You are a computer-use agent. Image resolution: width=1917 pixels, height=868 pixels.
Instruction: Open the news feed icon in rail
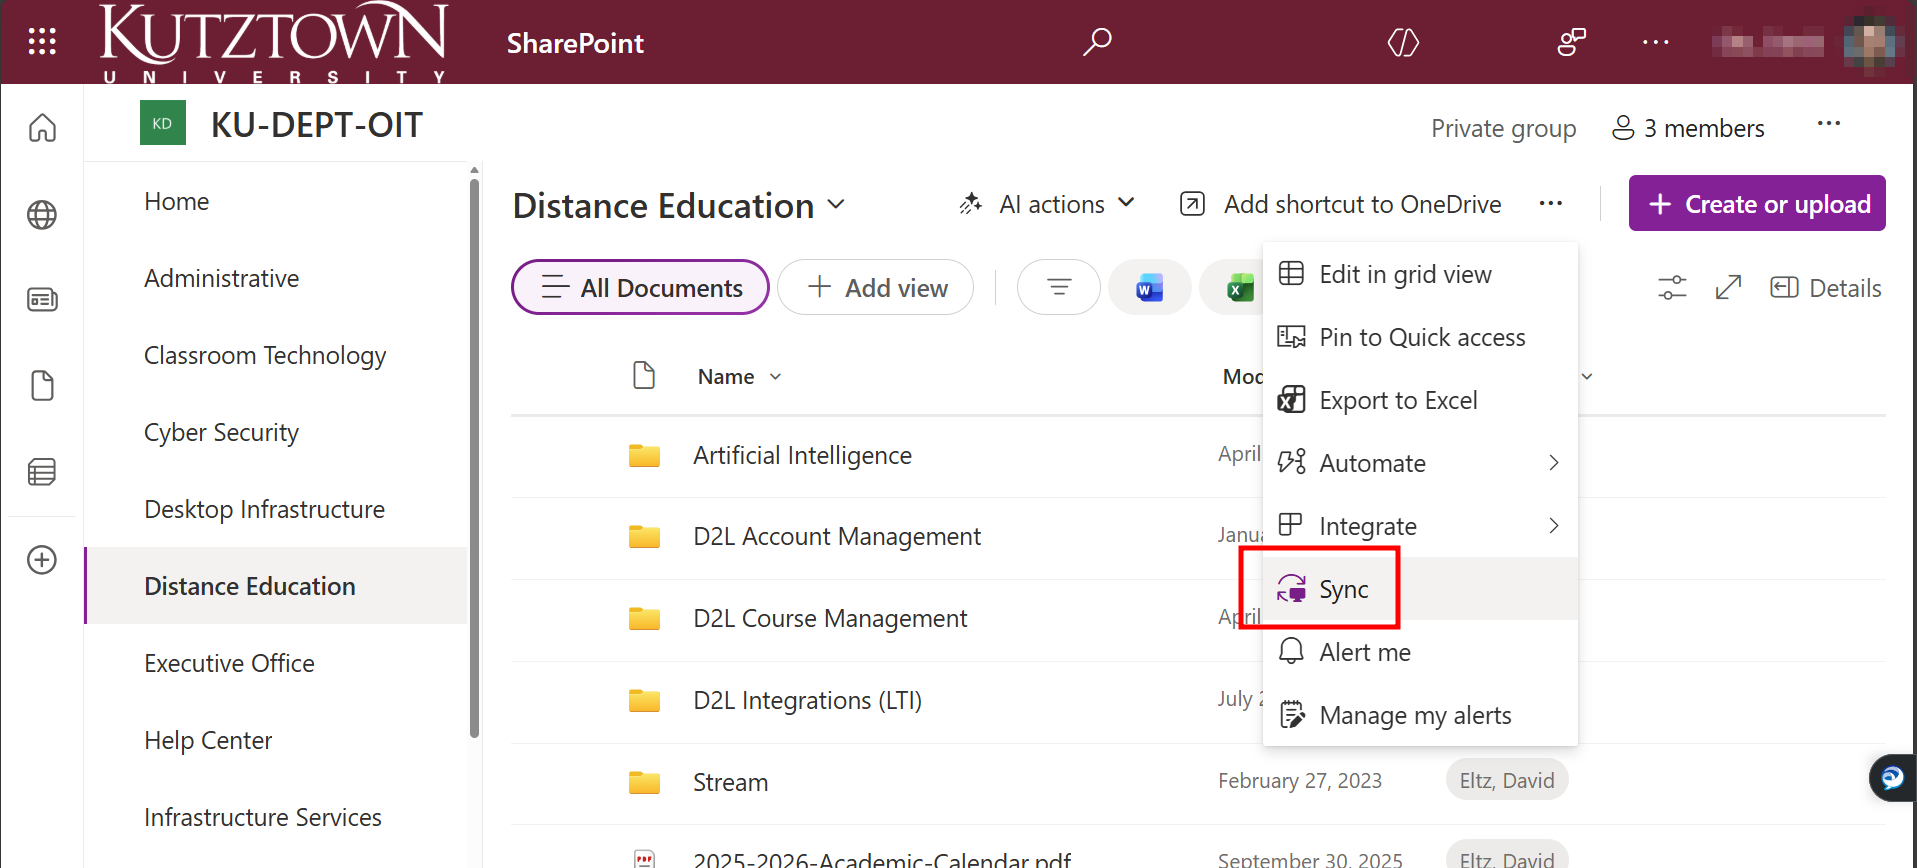pos(42,299)
